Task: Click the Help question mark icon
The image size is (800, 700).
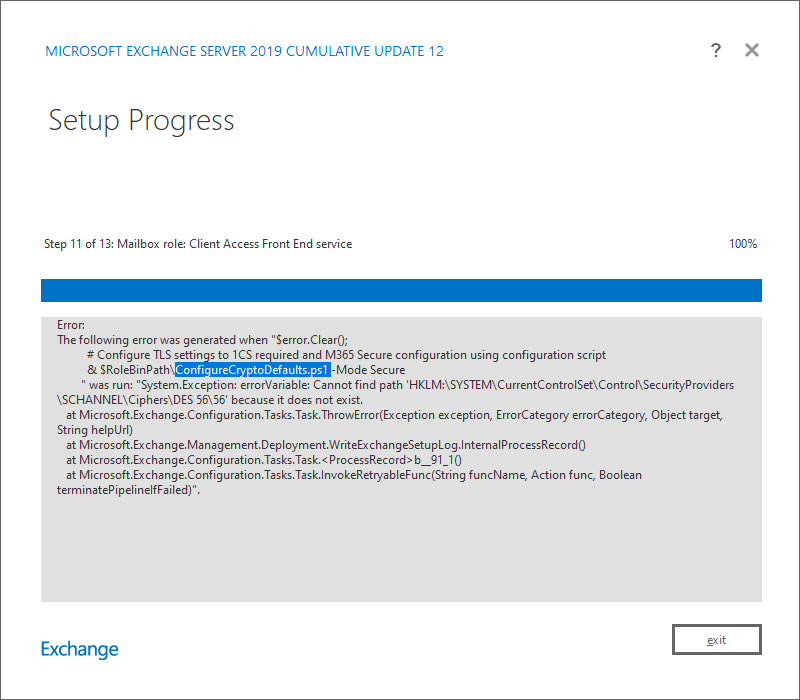Action: [716, 50]
